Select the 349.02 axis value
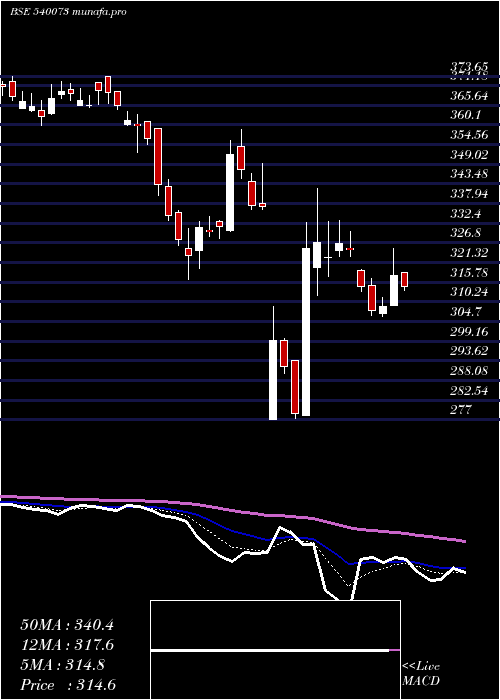This screenshot has height=700, width=500. (x=469, y=154)
